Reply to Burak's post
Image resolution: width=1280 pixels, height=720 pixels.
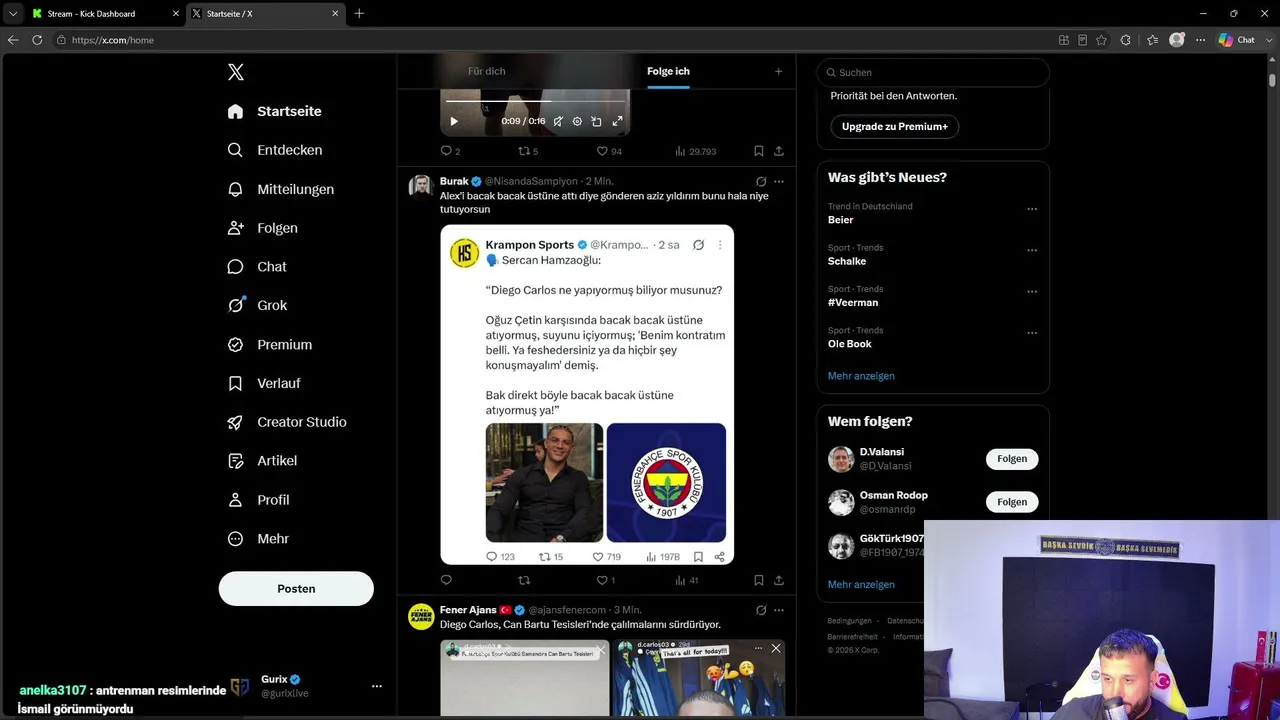(x=446, y=580)
